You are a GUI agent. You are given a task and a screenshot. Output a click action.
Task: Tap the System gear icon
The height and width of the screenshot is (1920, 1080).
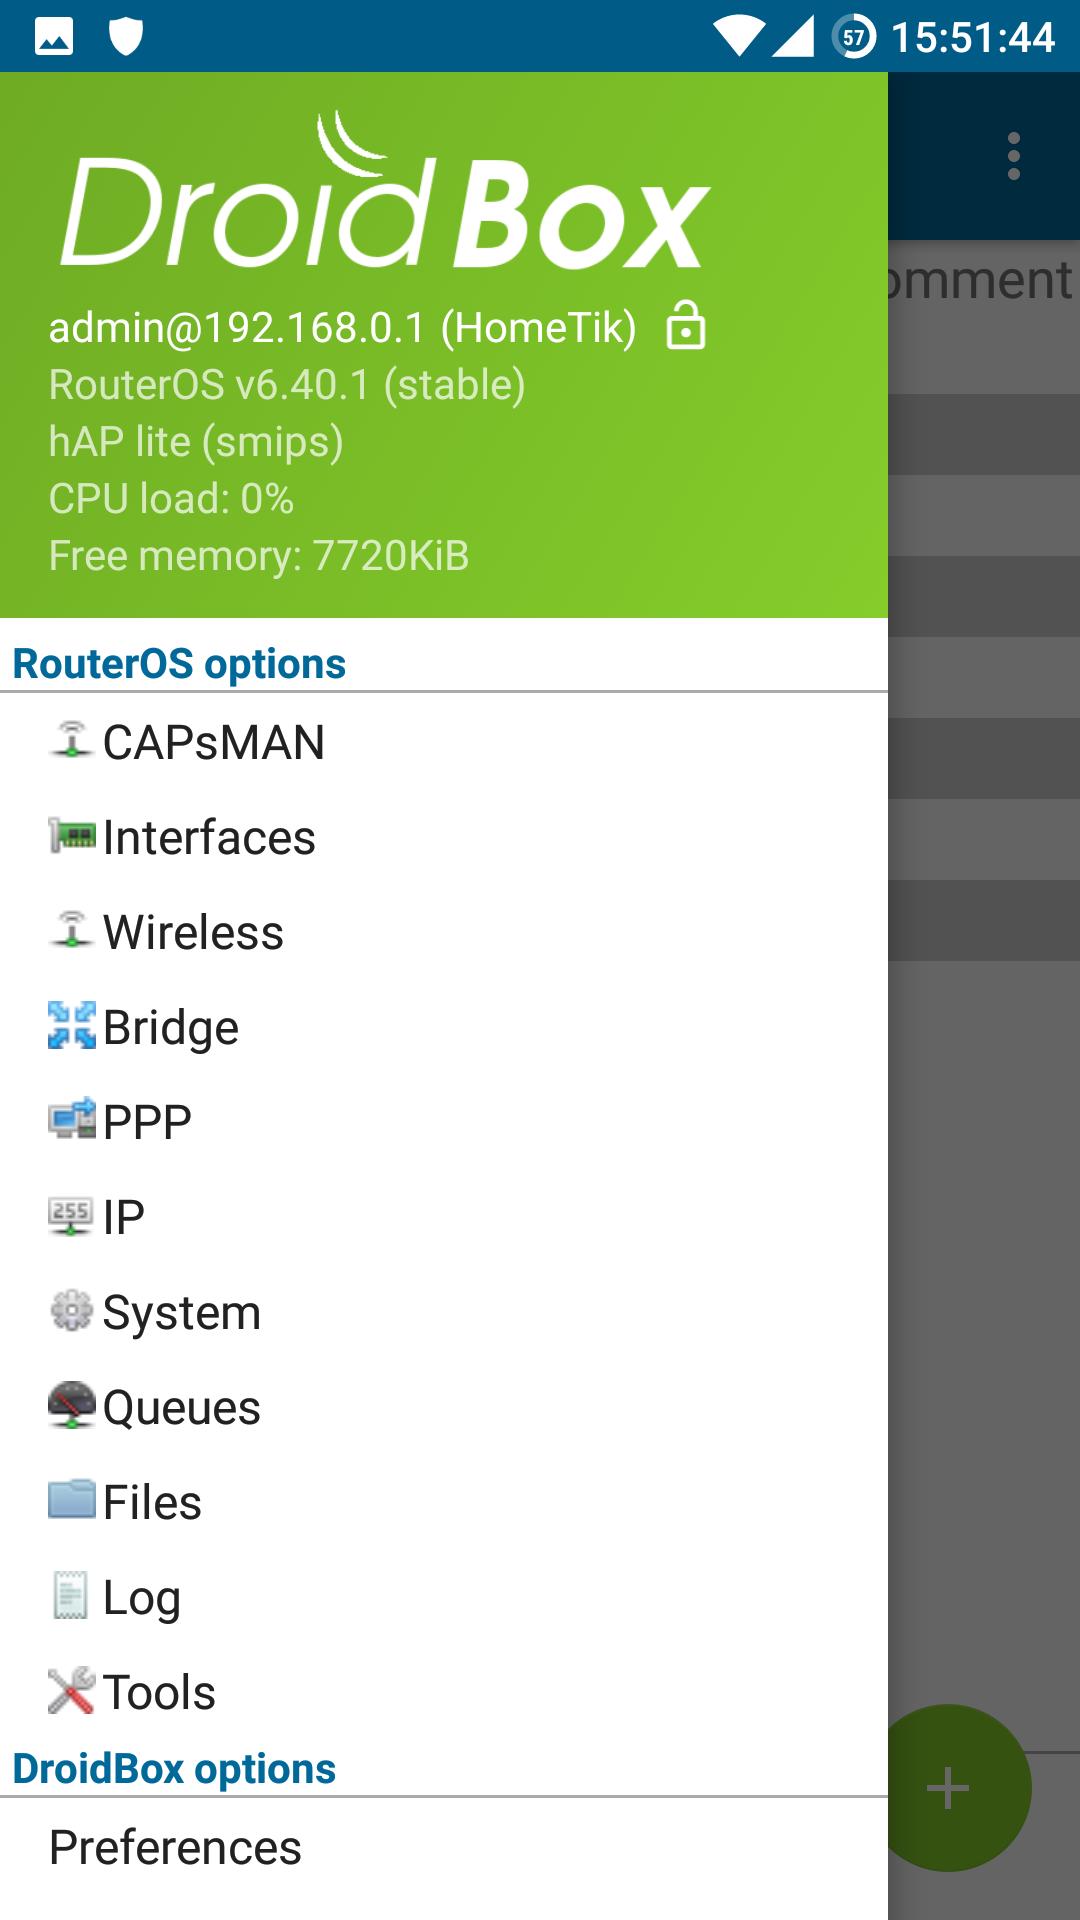coord(72,1310)
